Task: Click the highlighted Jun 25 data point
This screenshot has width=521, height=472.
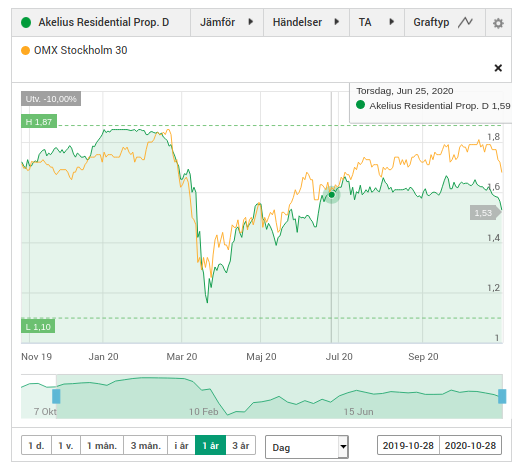Action: click(332, 195)
